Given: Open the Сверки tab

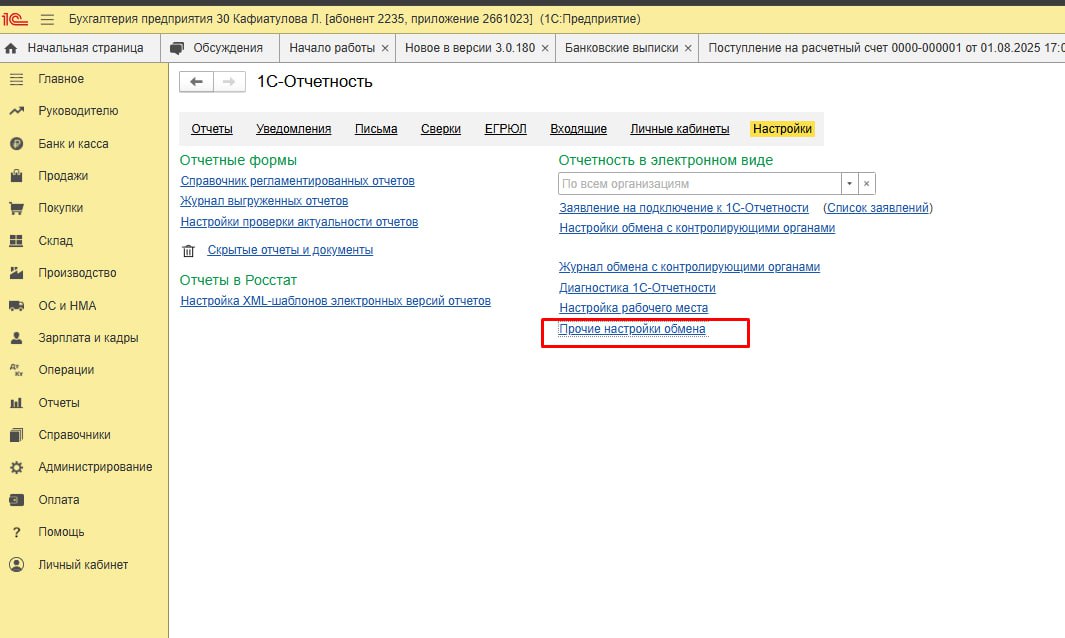Looking at the screenshot, I should 441,129.
